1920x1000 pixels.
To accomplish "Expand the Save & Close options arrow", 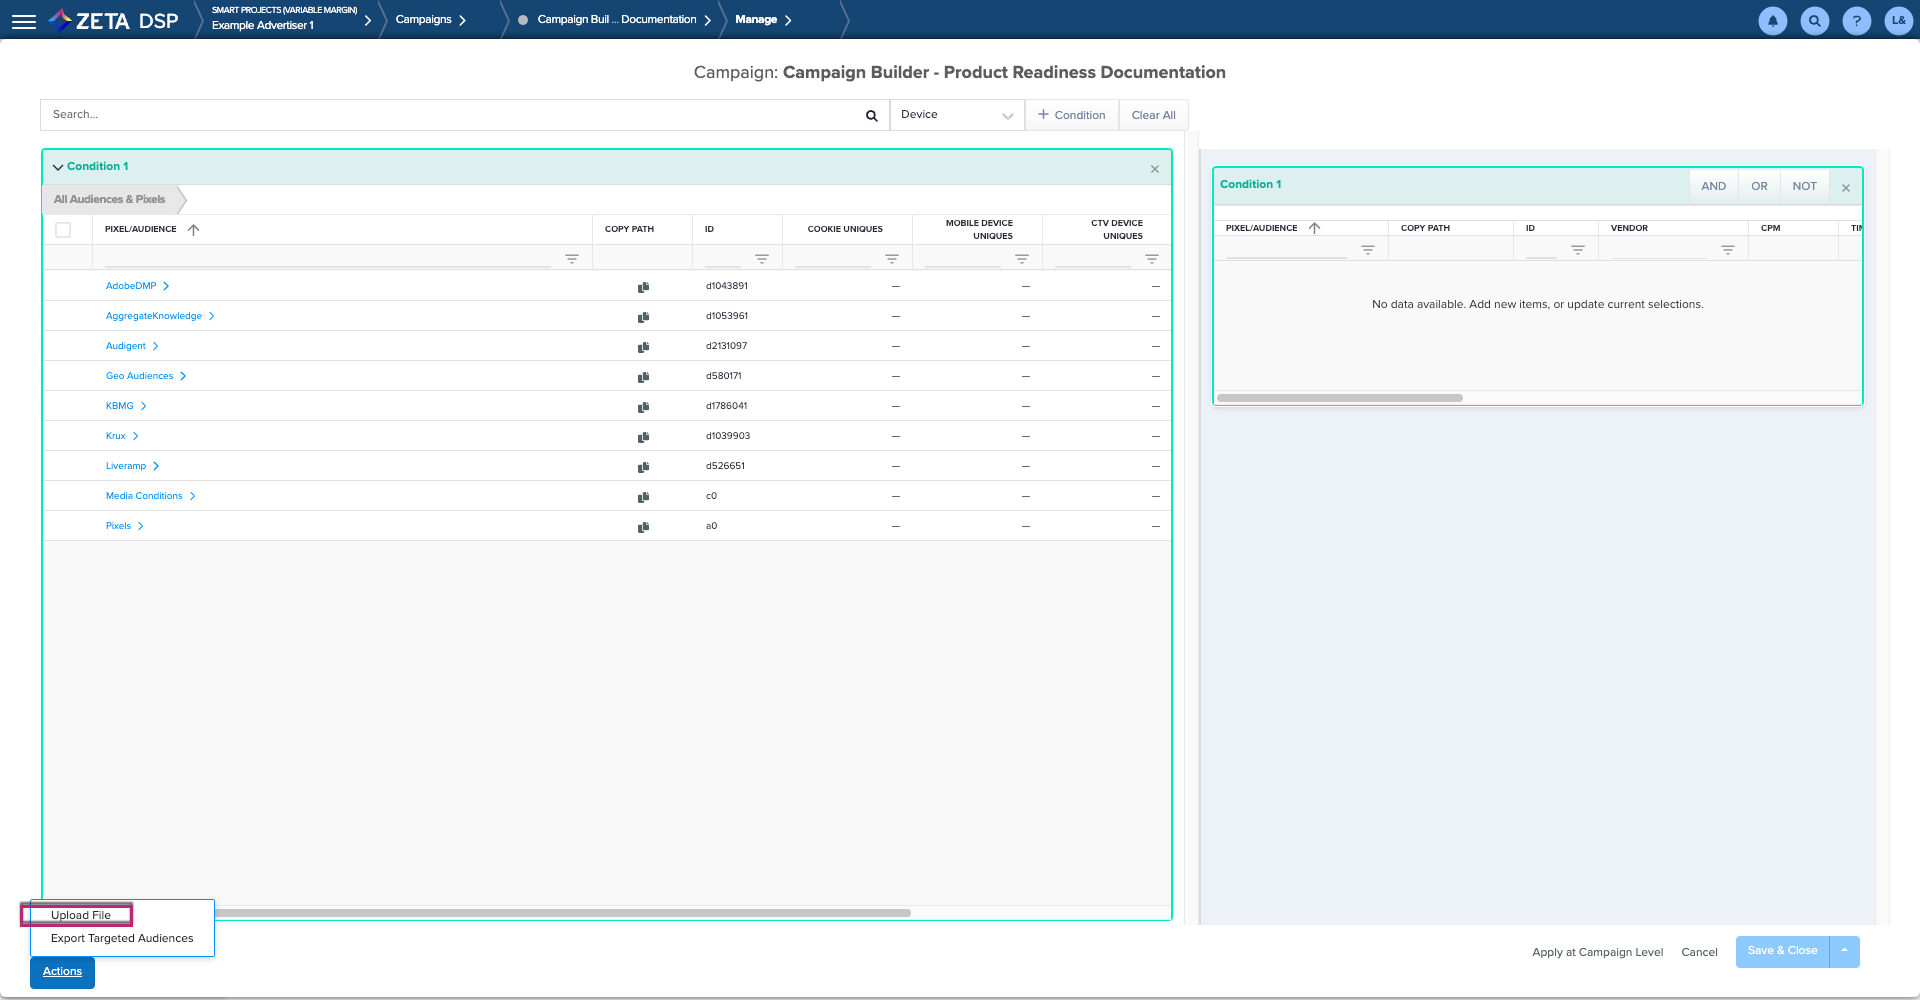I will 1844,951.
